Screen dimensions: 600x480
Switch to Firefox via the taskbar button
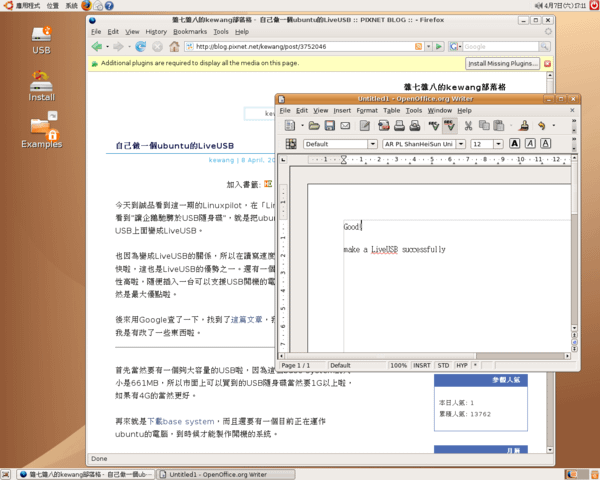[x=86, y=475]
